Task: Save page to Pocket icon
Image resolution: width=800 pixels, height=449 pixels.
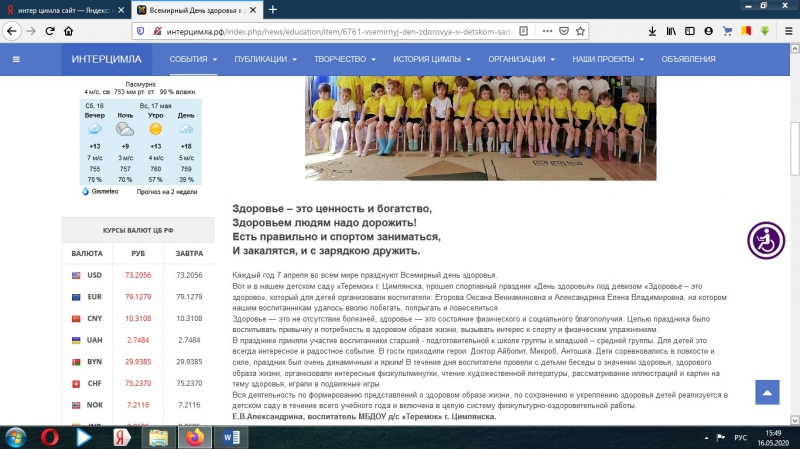Action: tap(564, 31)
